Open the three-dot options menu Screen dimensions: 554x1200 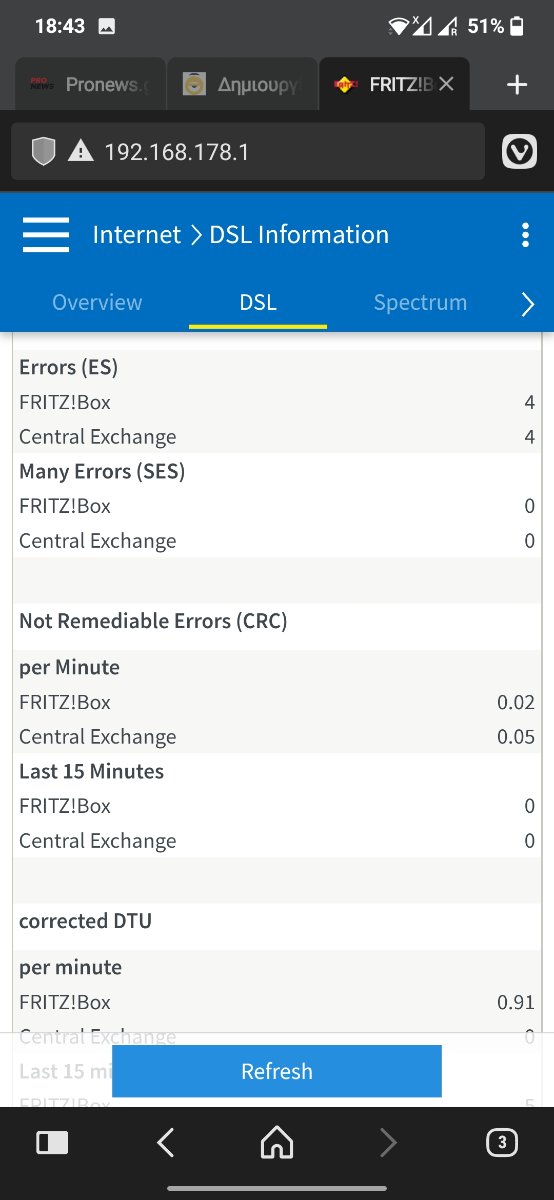coord(525,235)
